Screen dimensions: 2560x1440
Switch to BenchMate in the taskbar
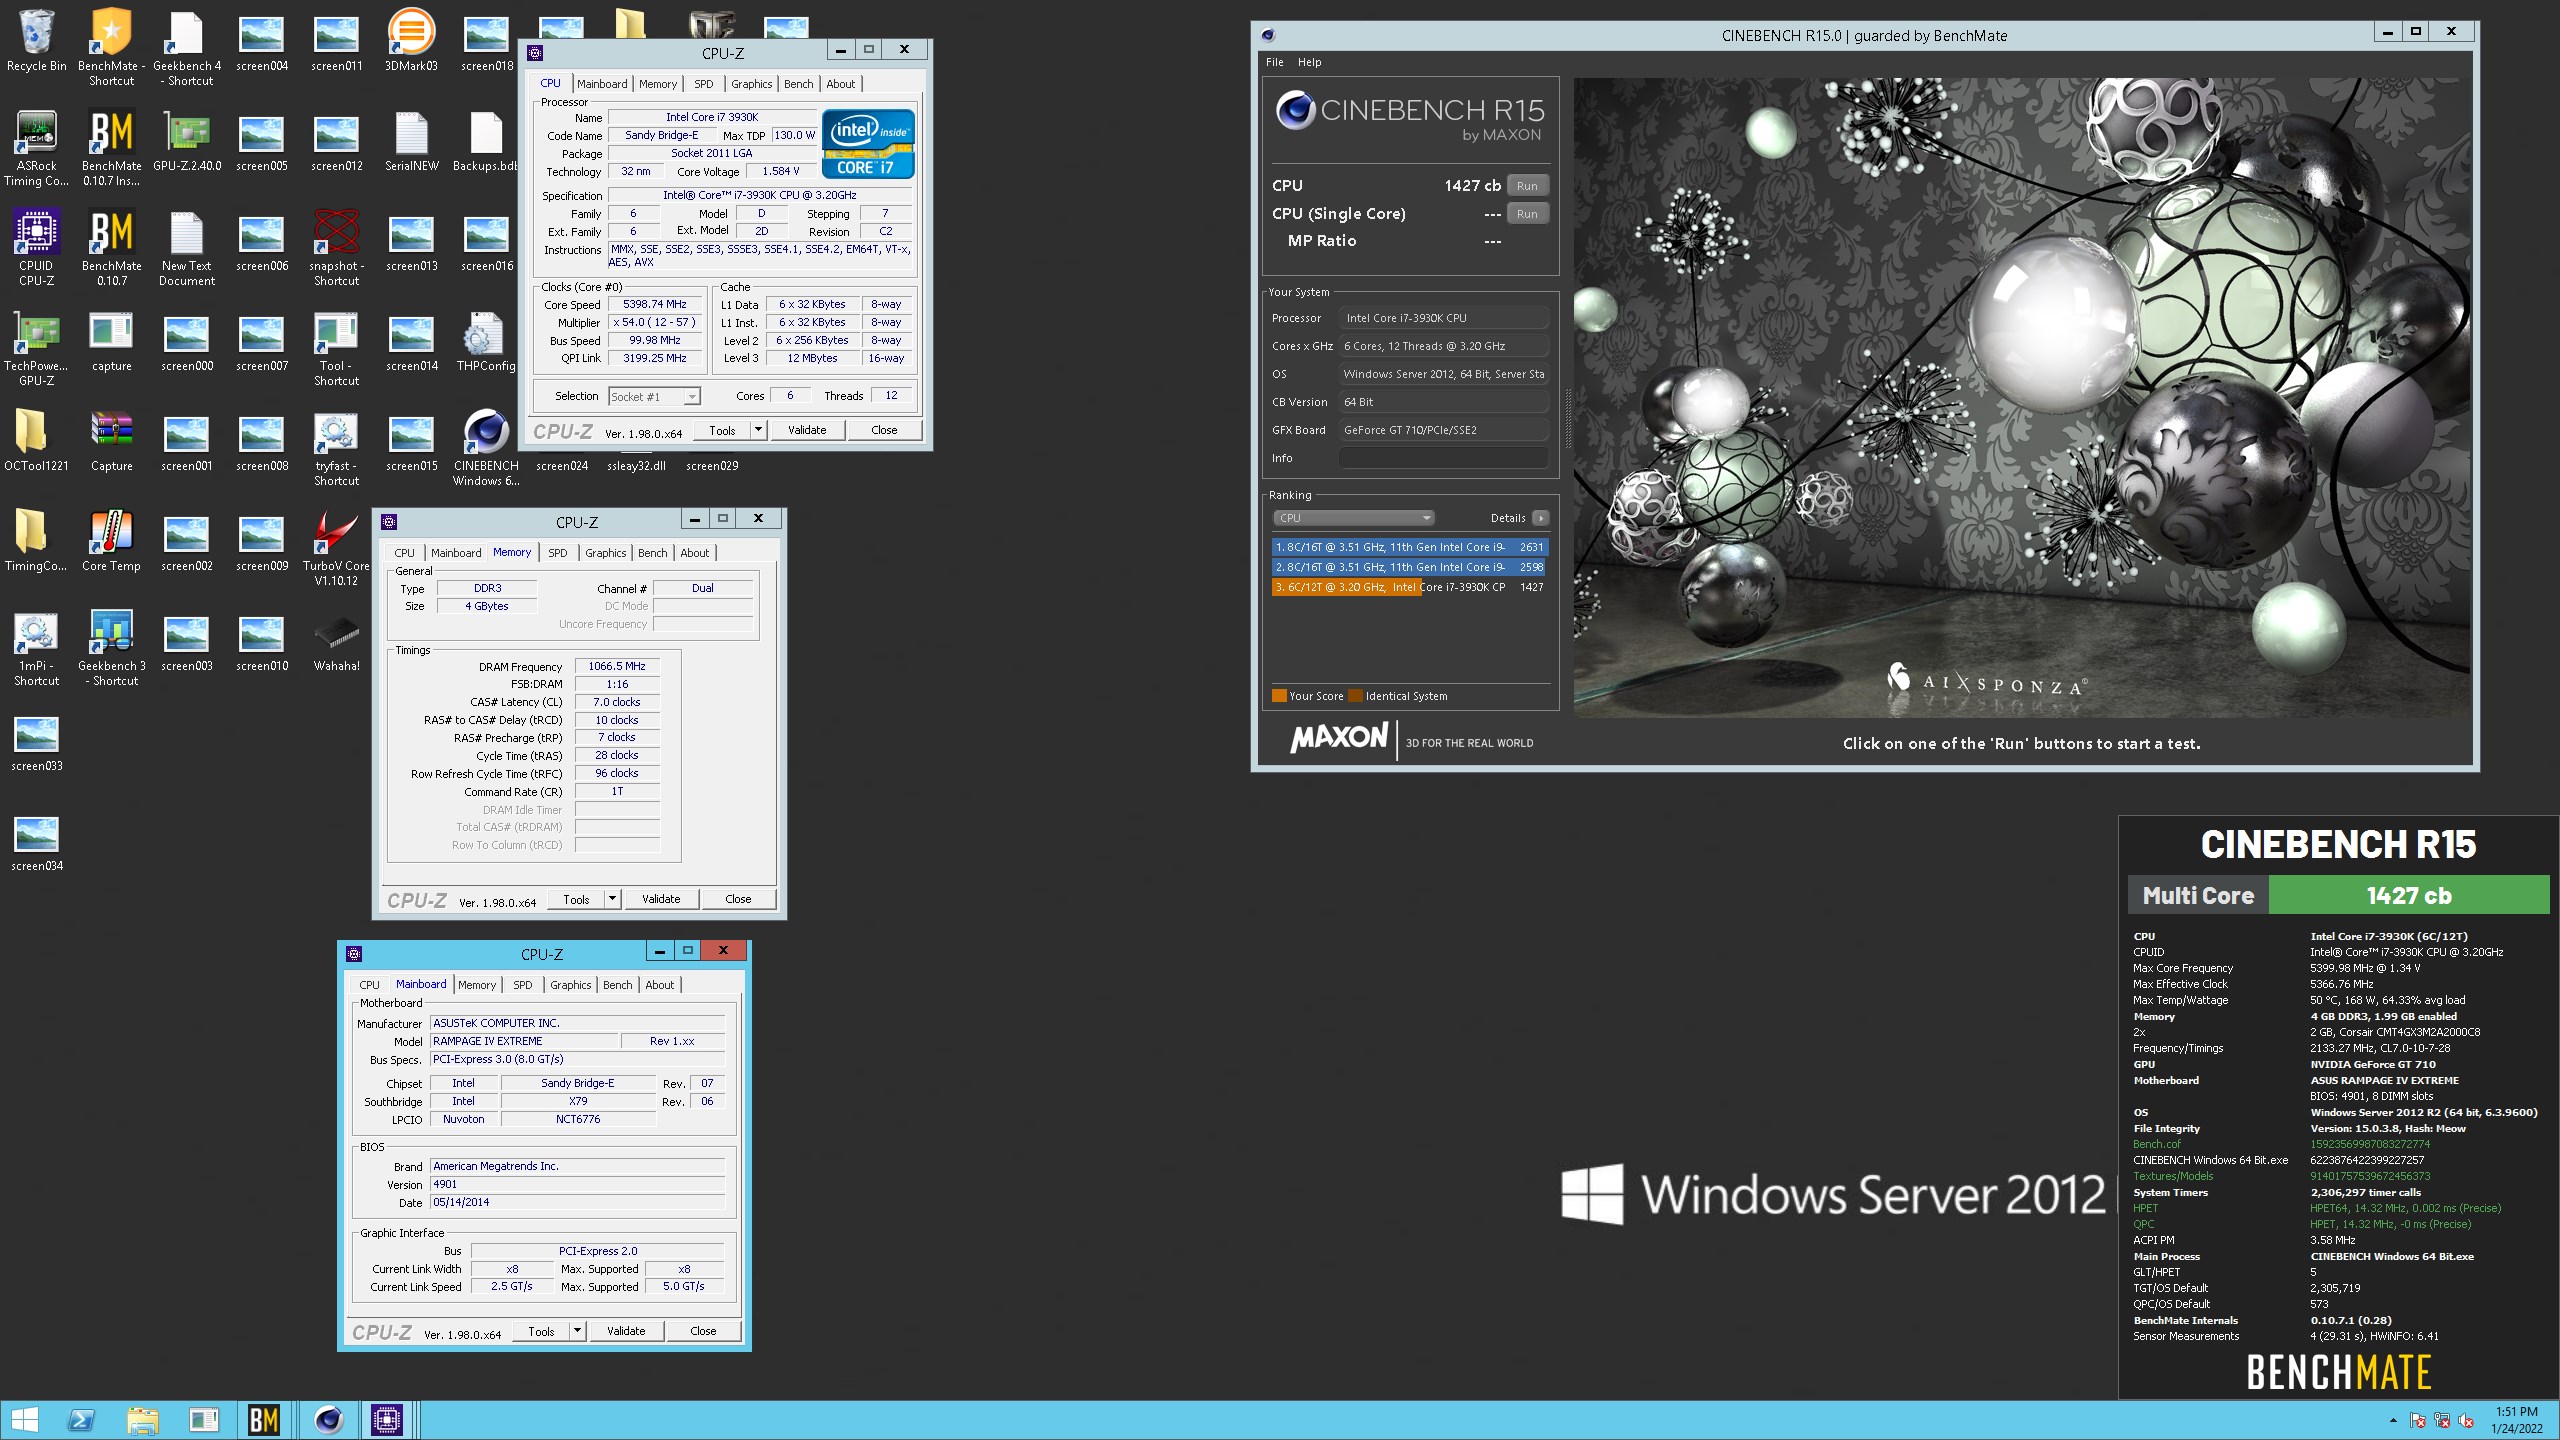(x=264, y=1420)
